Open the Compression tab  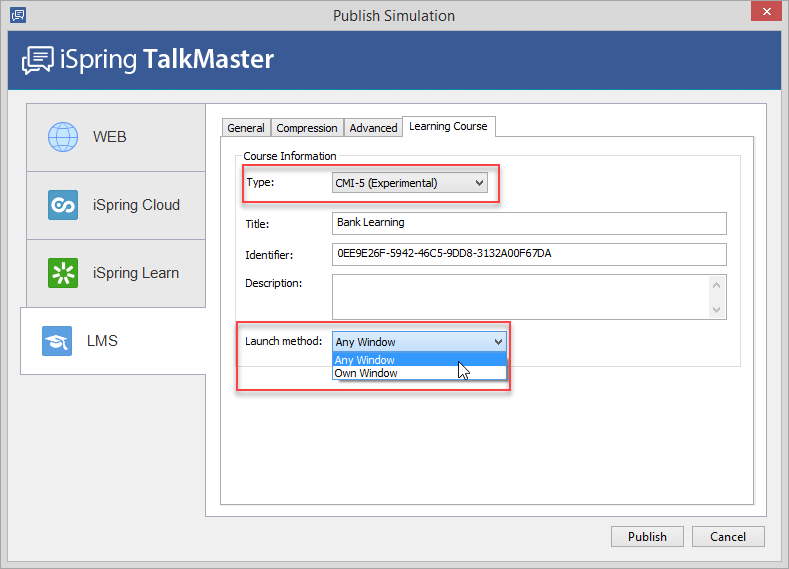click(307, 128)
